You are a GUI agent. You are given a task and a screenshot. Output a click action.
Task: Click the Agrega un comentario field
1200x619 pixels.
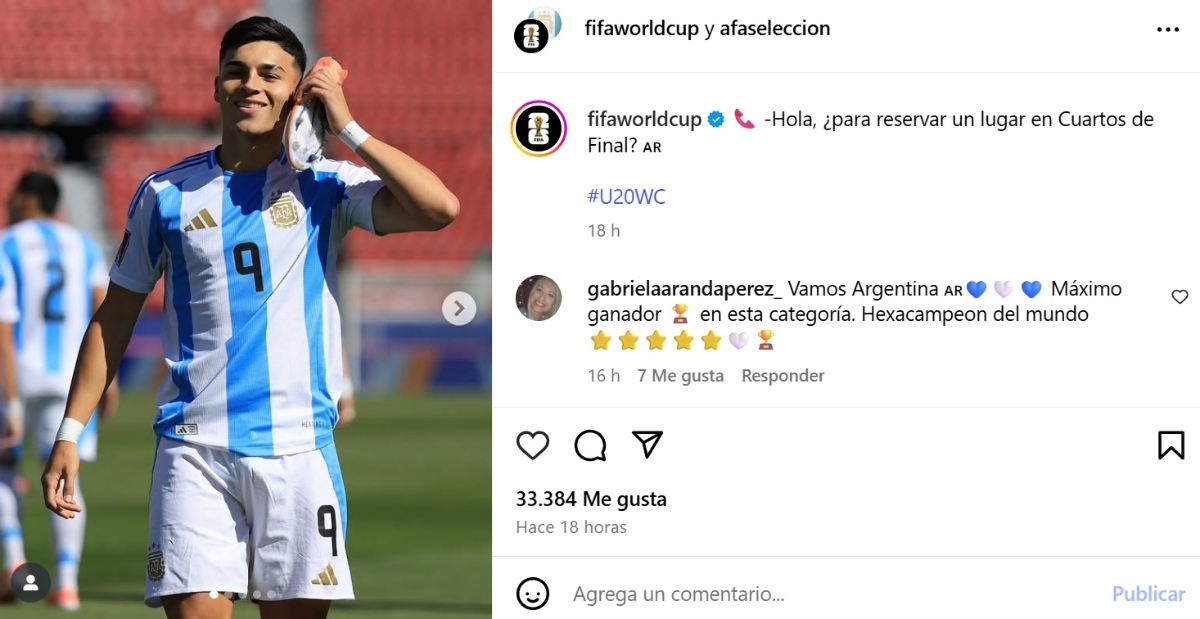click(830, 594)
